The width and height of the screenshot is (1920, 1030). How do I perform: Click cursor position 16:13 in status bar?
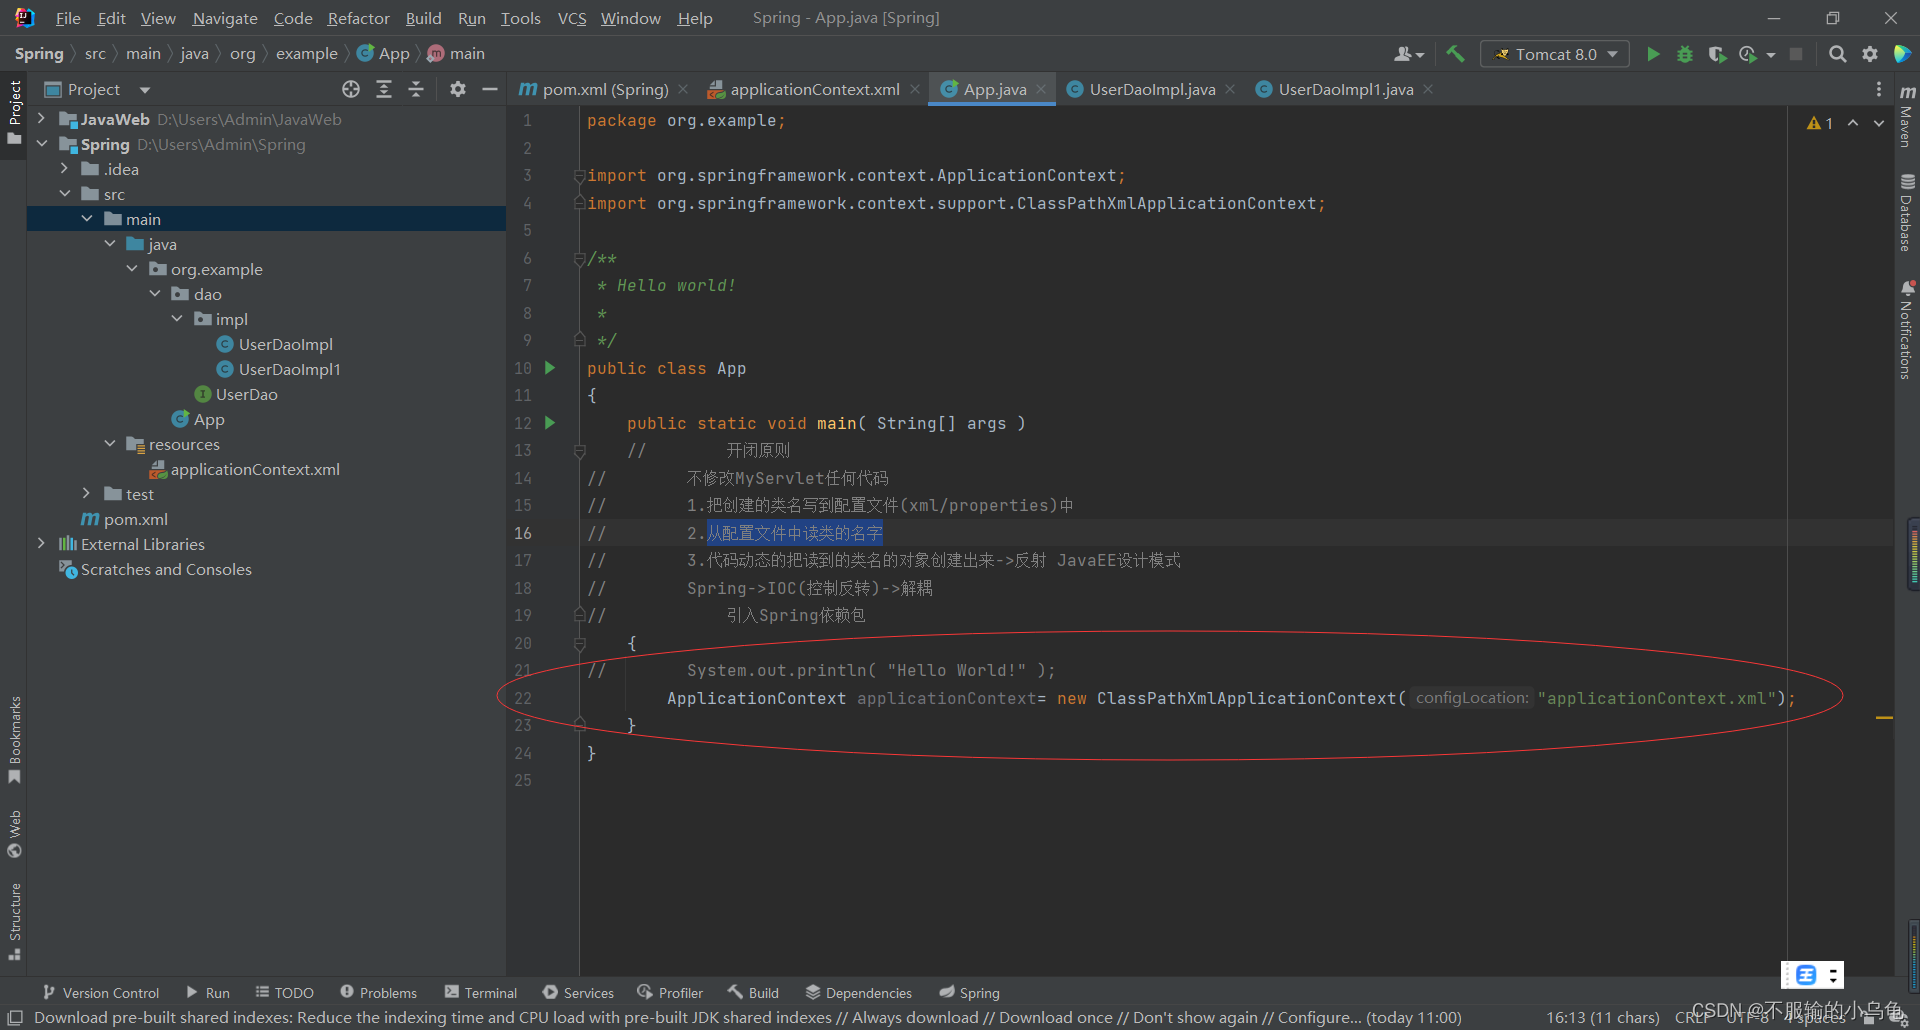click(x=1603, y=1018)
